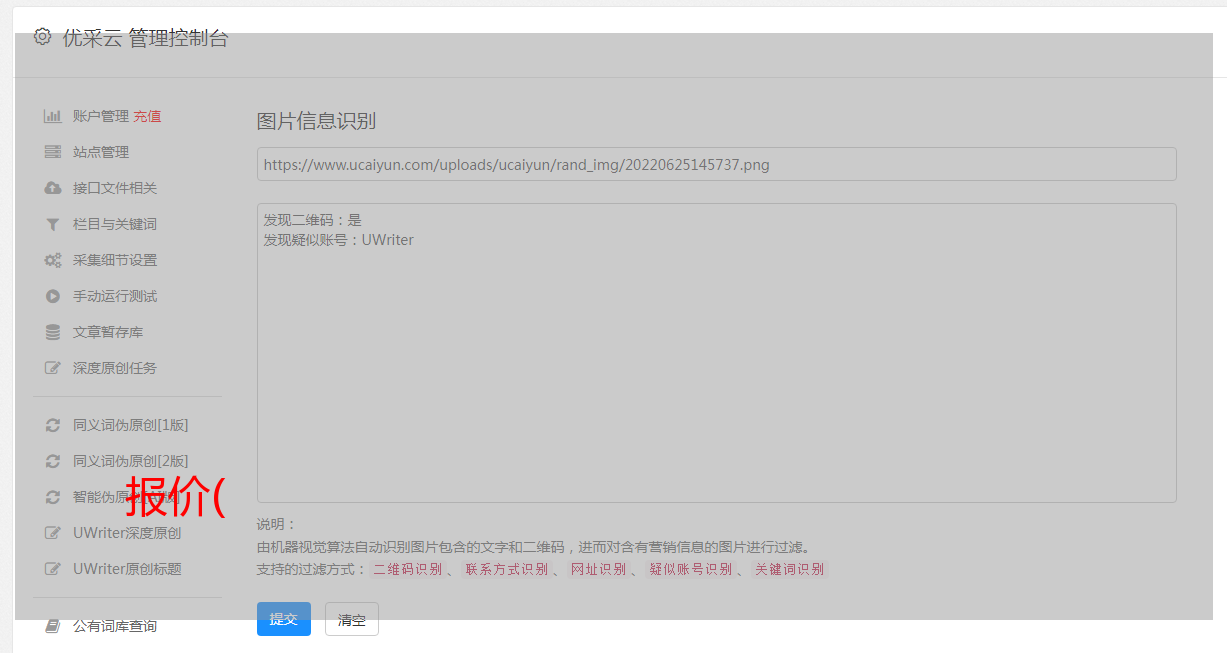Open 栏目与关键词 settings
This screenshot has width=1227, height=653.
pyautogui.click(x=115, y=224)
